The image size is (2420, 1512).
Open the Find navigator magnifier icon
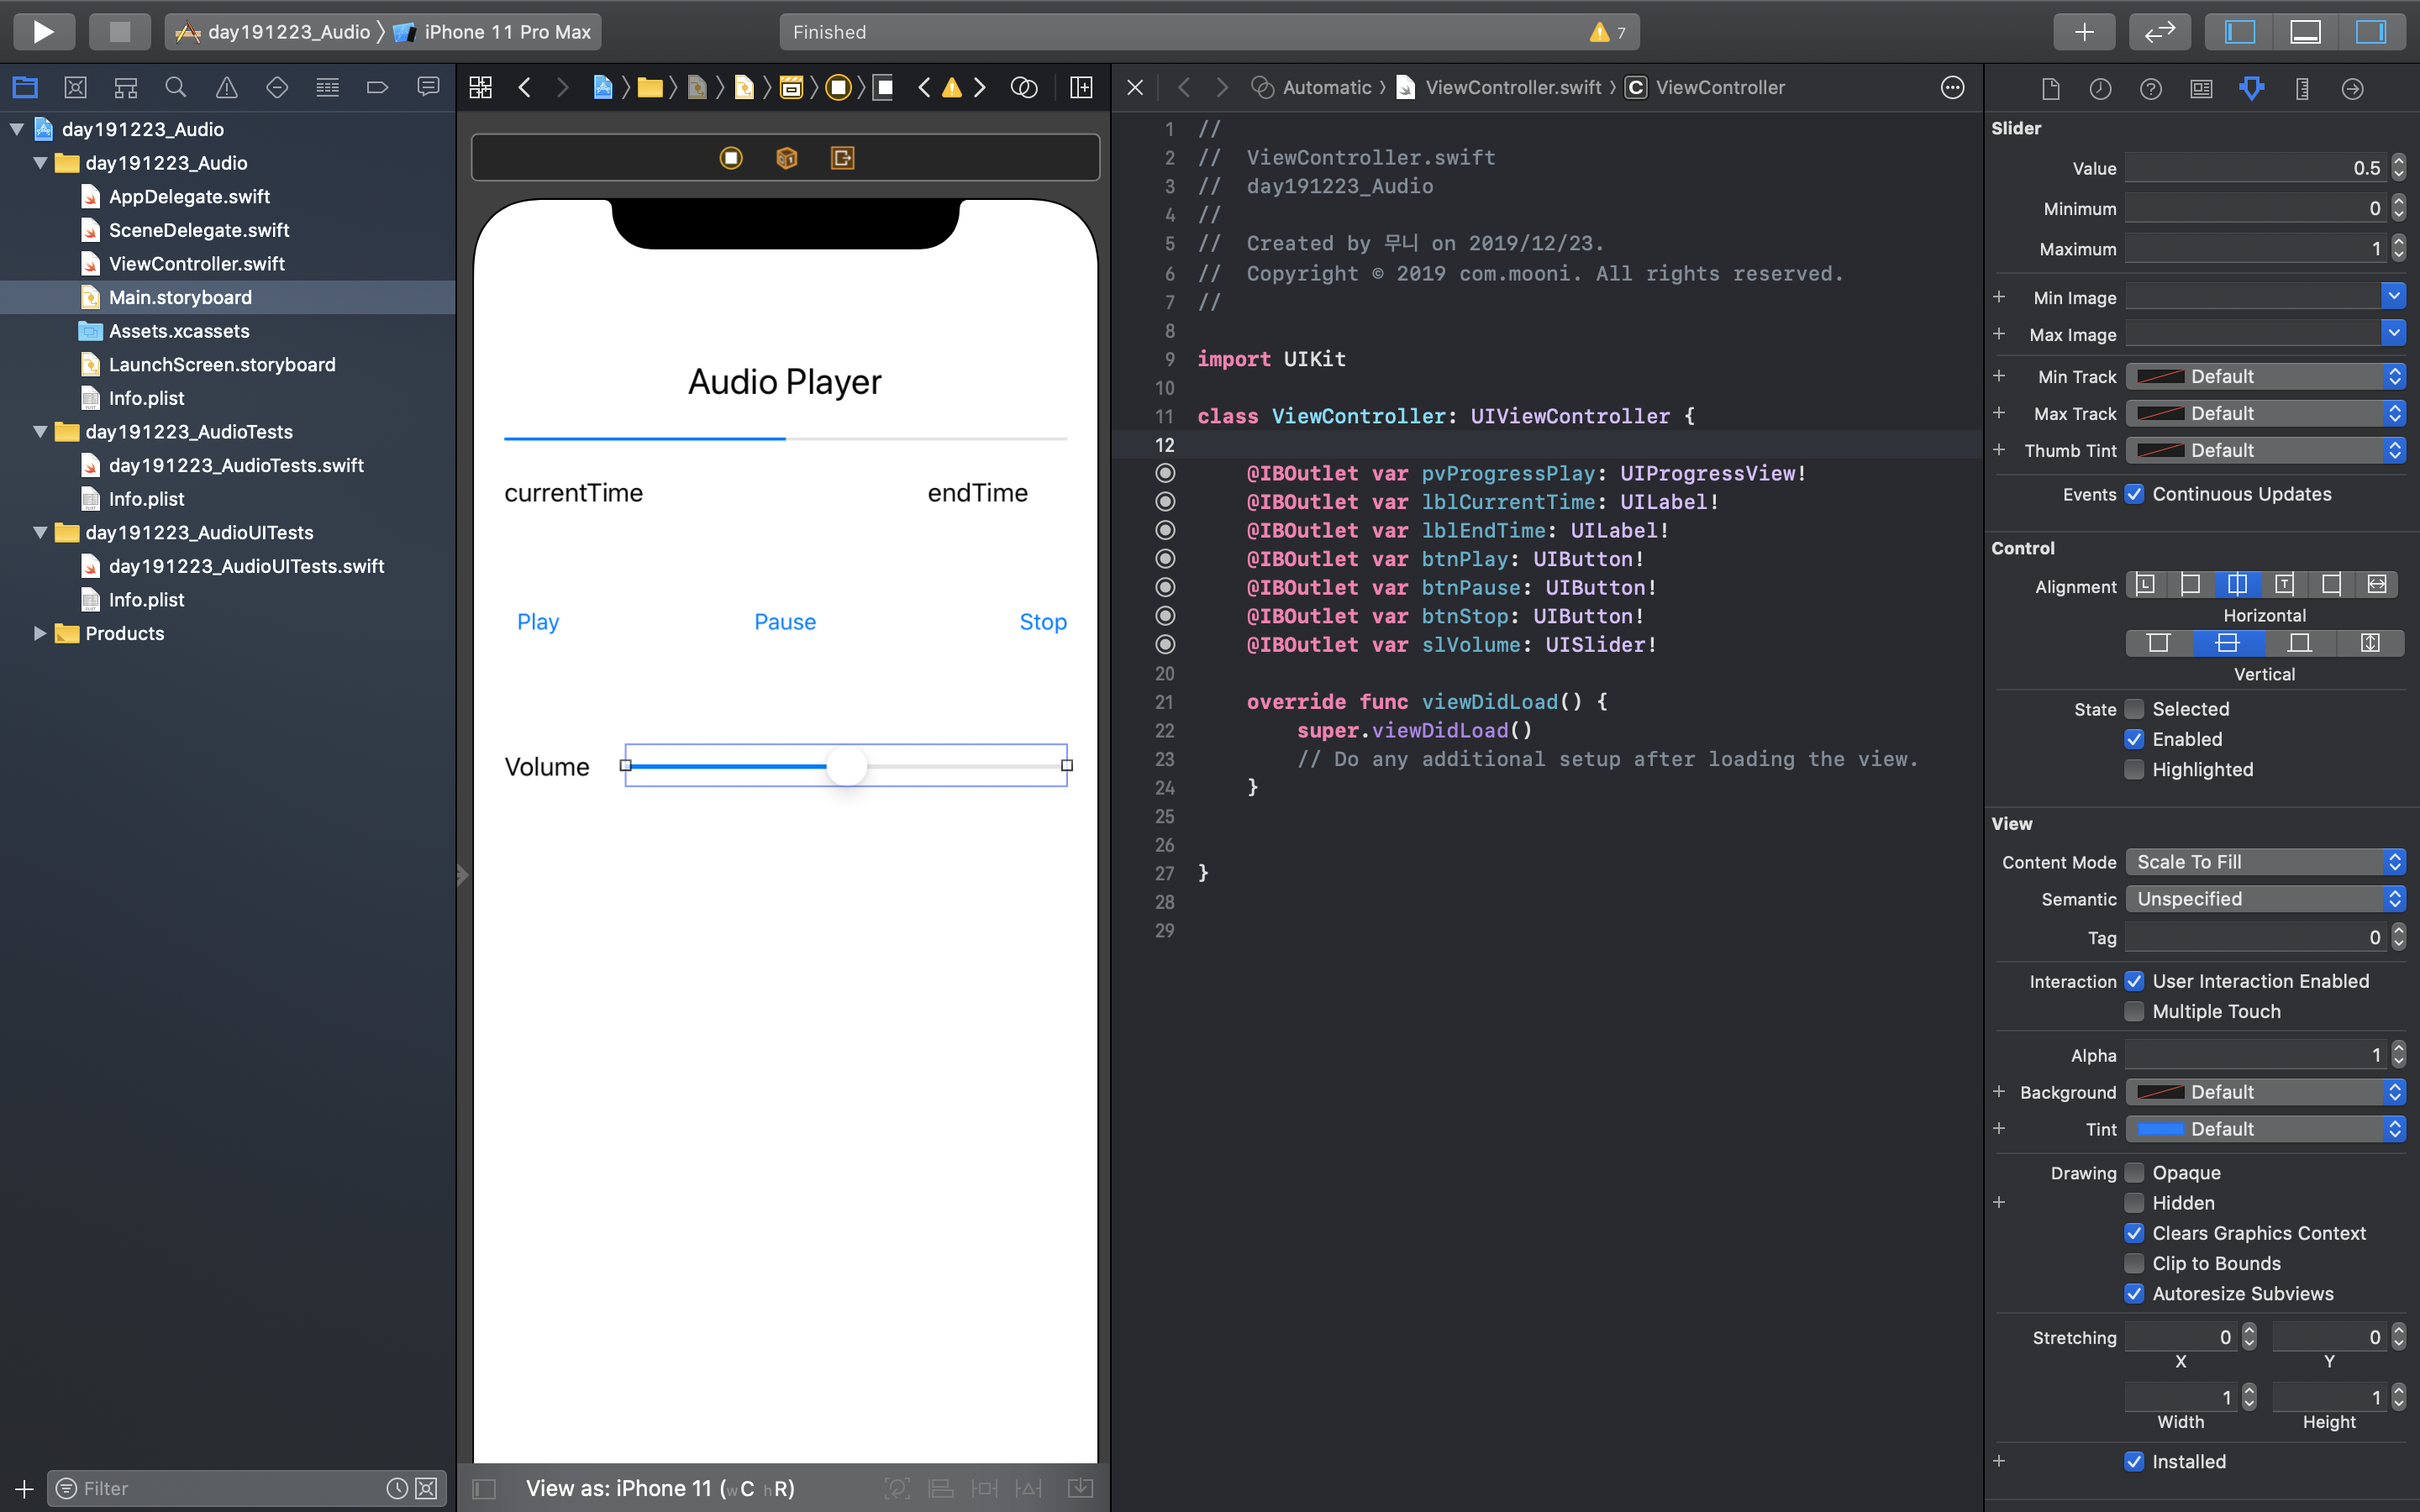(x=176, y=88)
